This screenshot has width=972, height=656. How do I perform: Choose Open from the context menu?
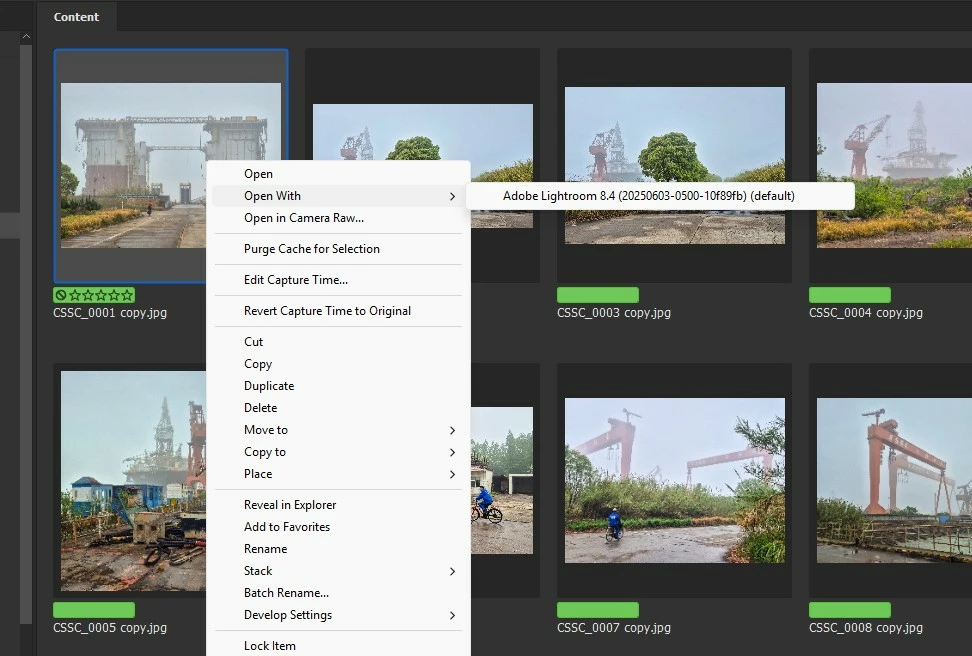(338, 174)
